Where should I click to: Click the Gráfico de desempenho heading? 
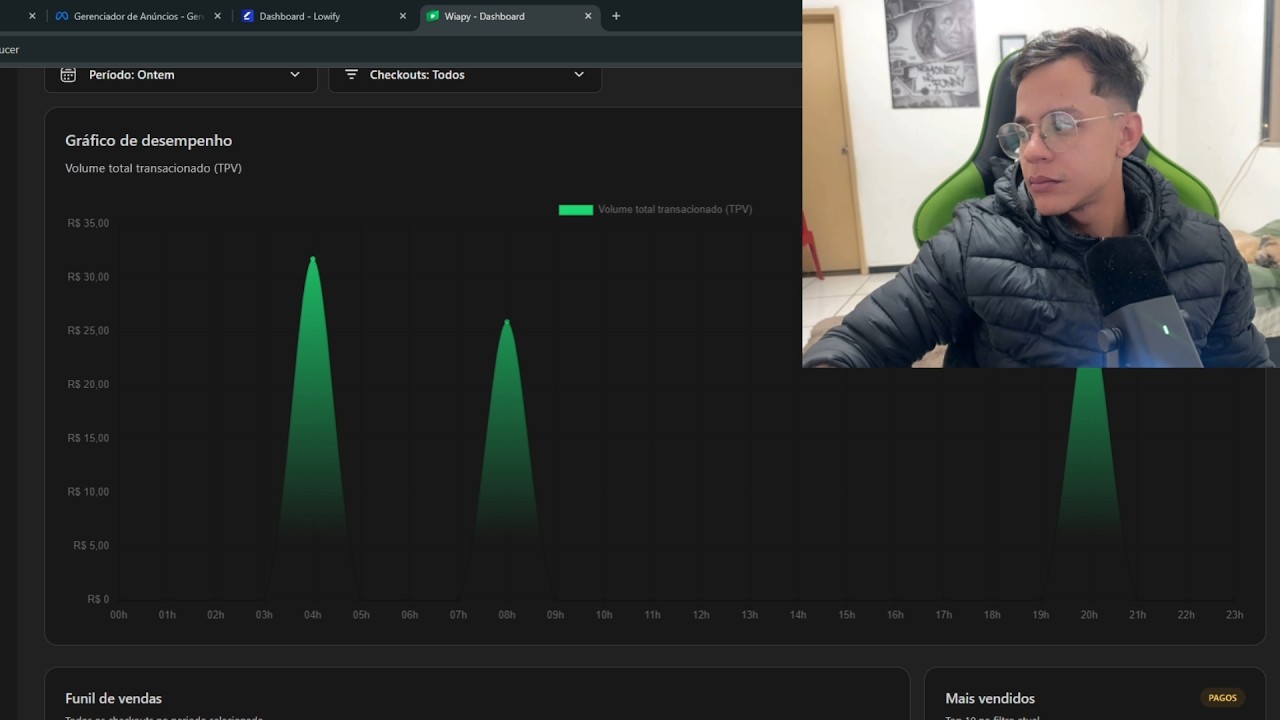click(149, 141)
